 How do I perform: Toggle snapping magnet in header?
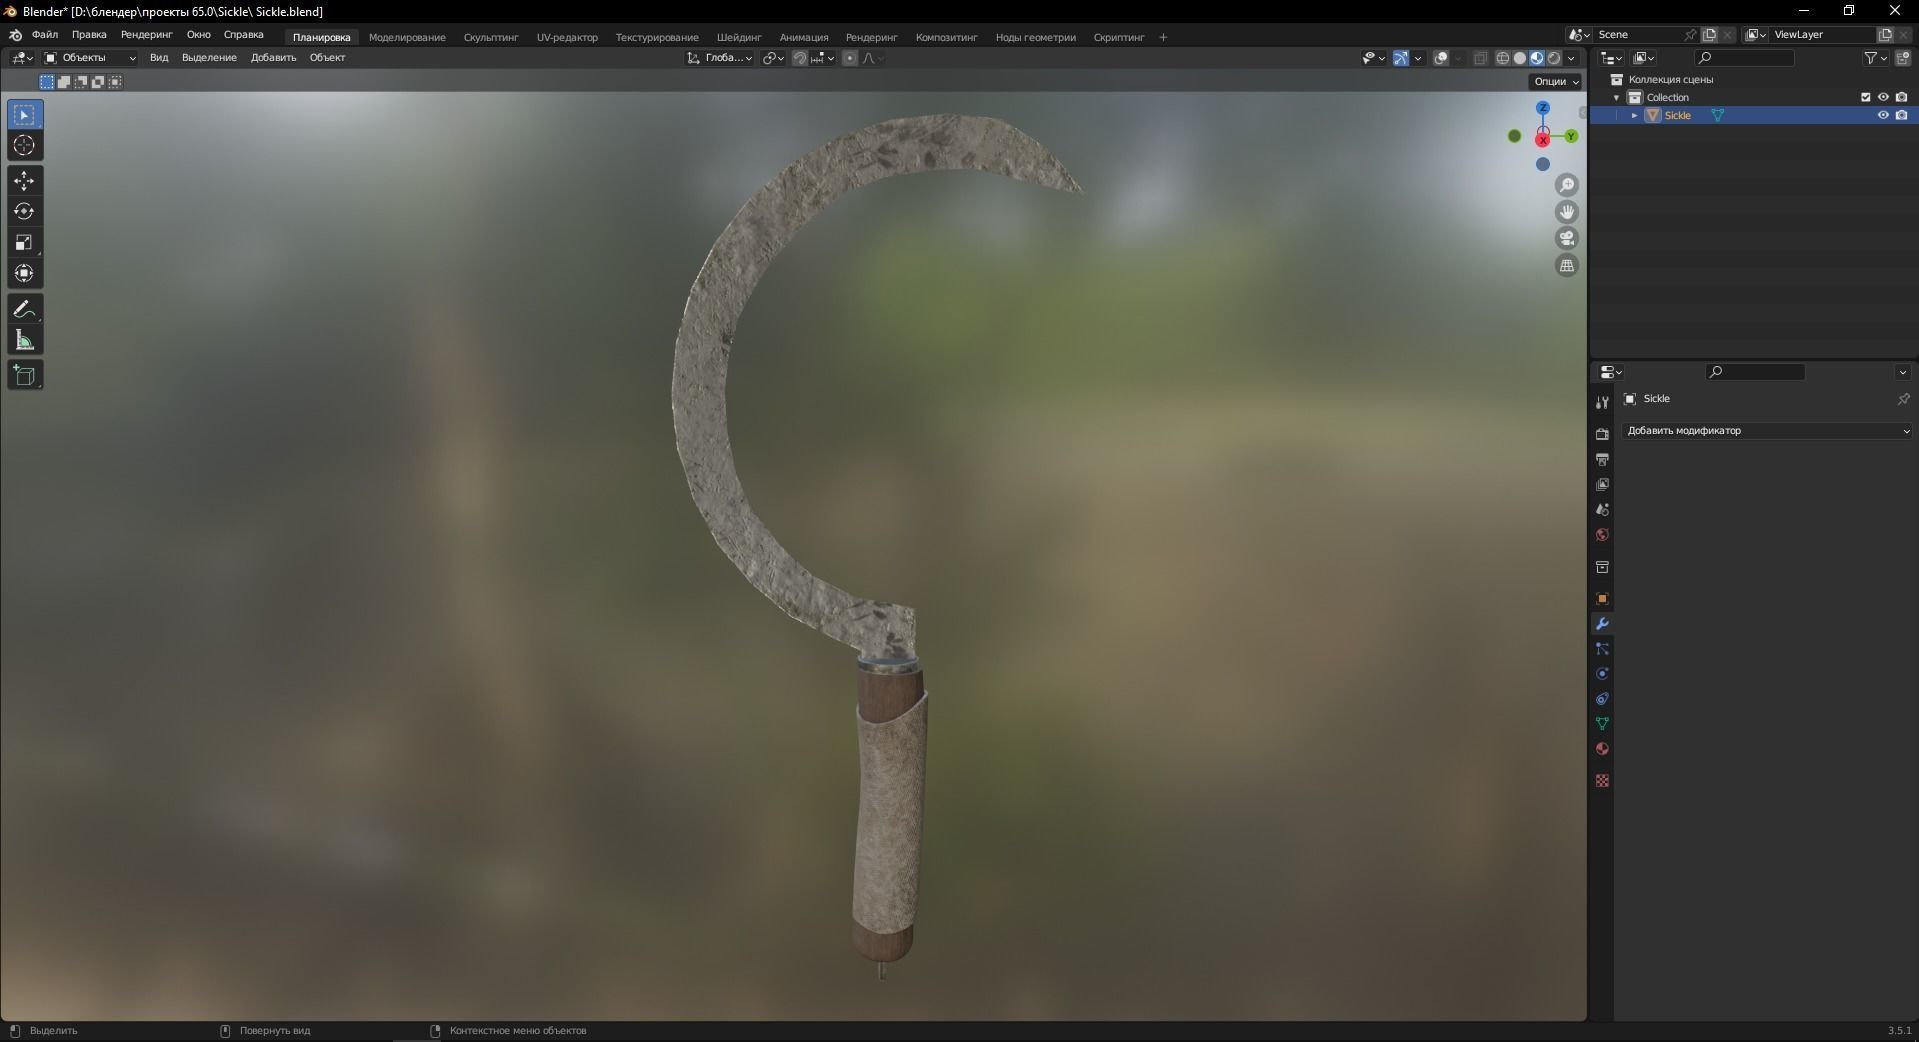point(799,58)
